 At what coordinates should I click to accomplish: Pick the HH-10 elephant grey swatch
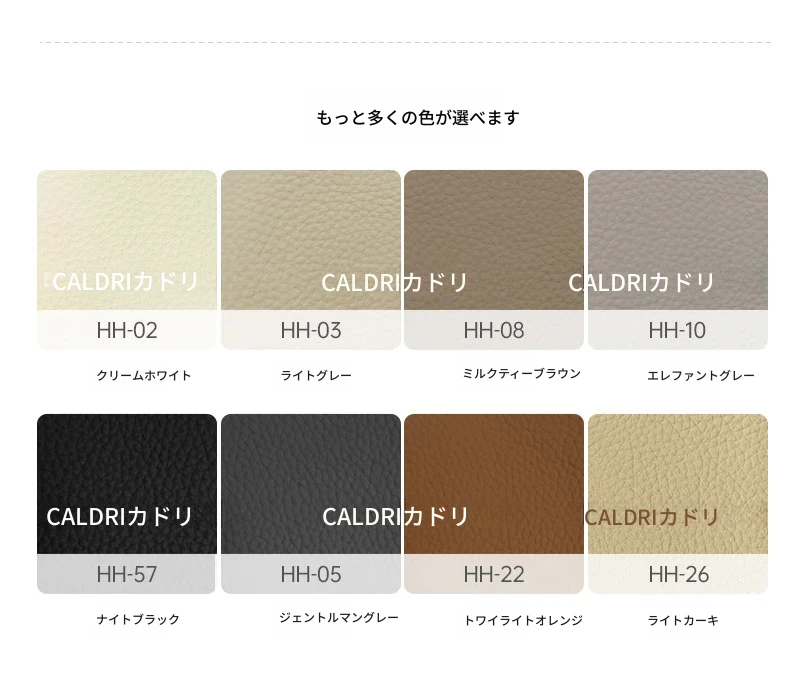(x=678, y=260)
